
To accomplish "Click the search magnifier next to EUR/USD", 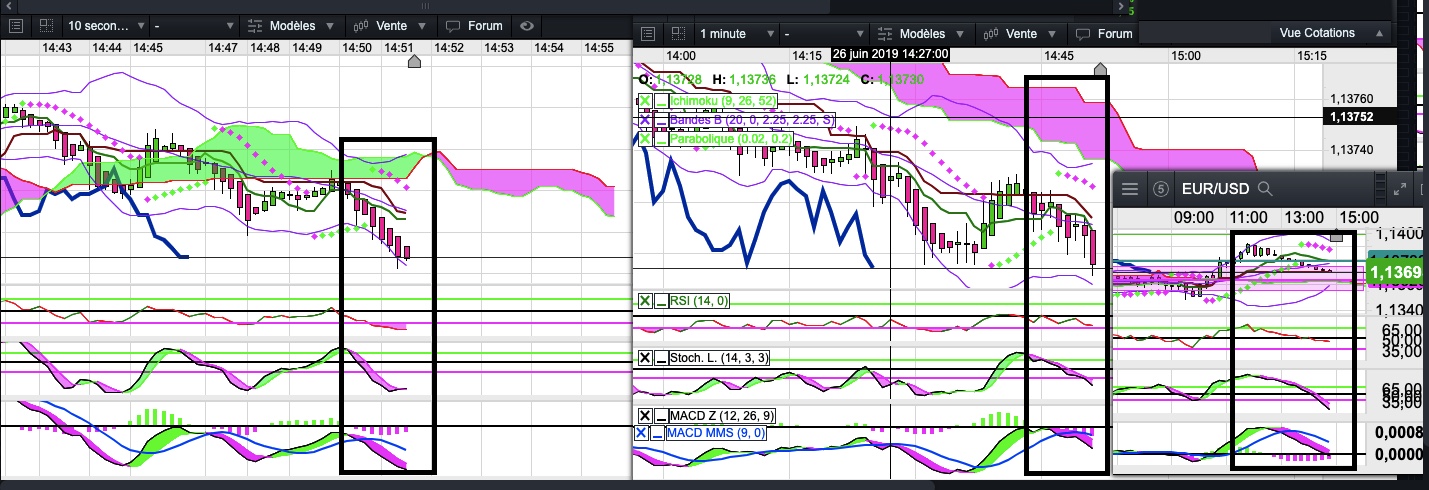I will point(1265,188).
